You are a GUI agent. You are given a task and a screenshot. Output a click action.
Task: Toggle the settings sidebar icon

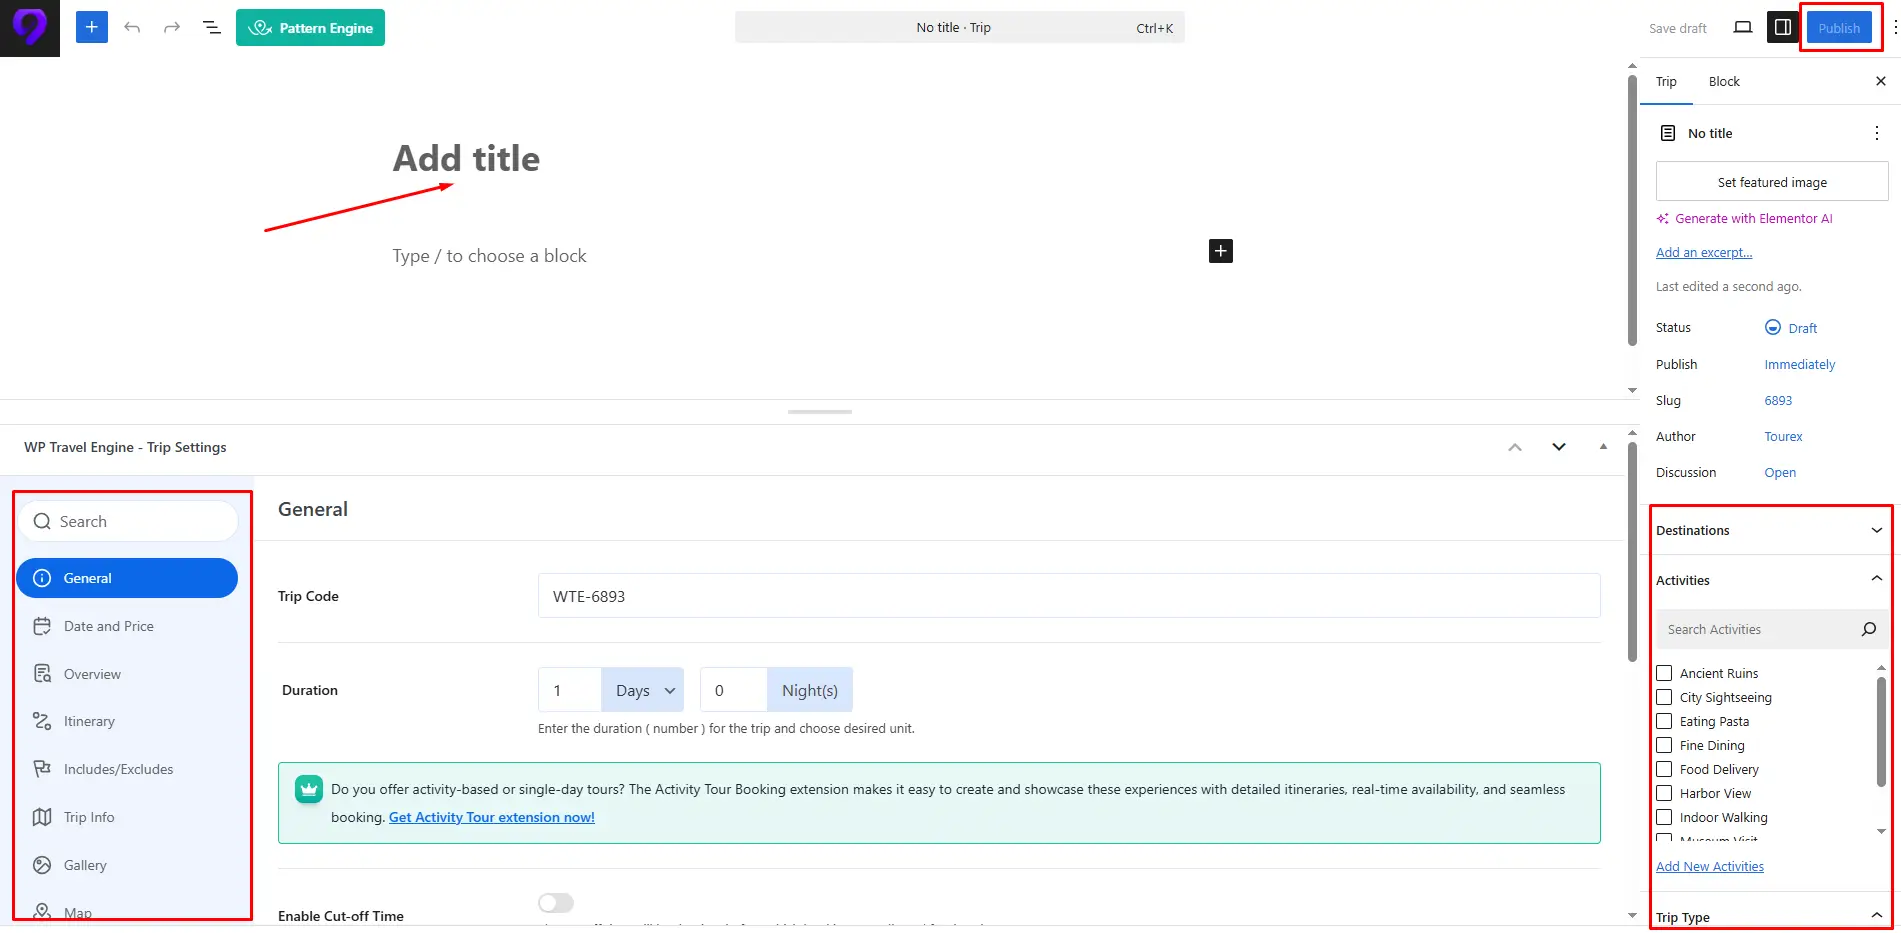pyautogui.click(x=1783, y=28)
